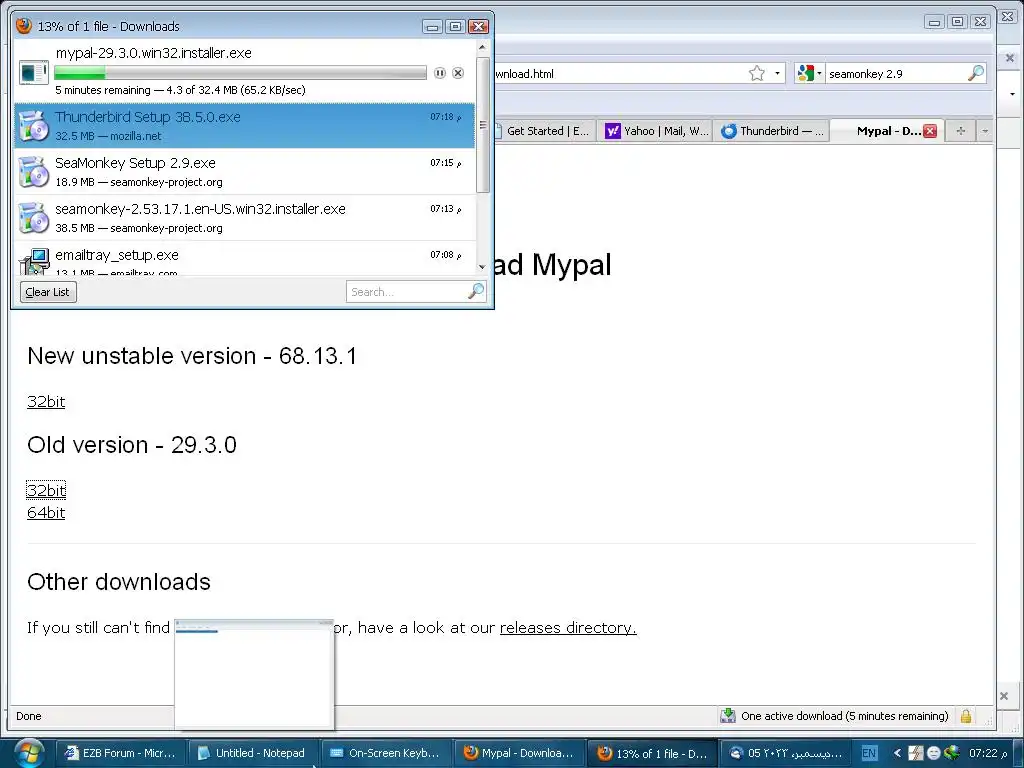Click the Firefox icon in Downloads title bar

[24, 25]
